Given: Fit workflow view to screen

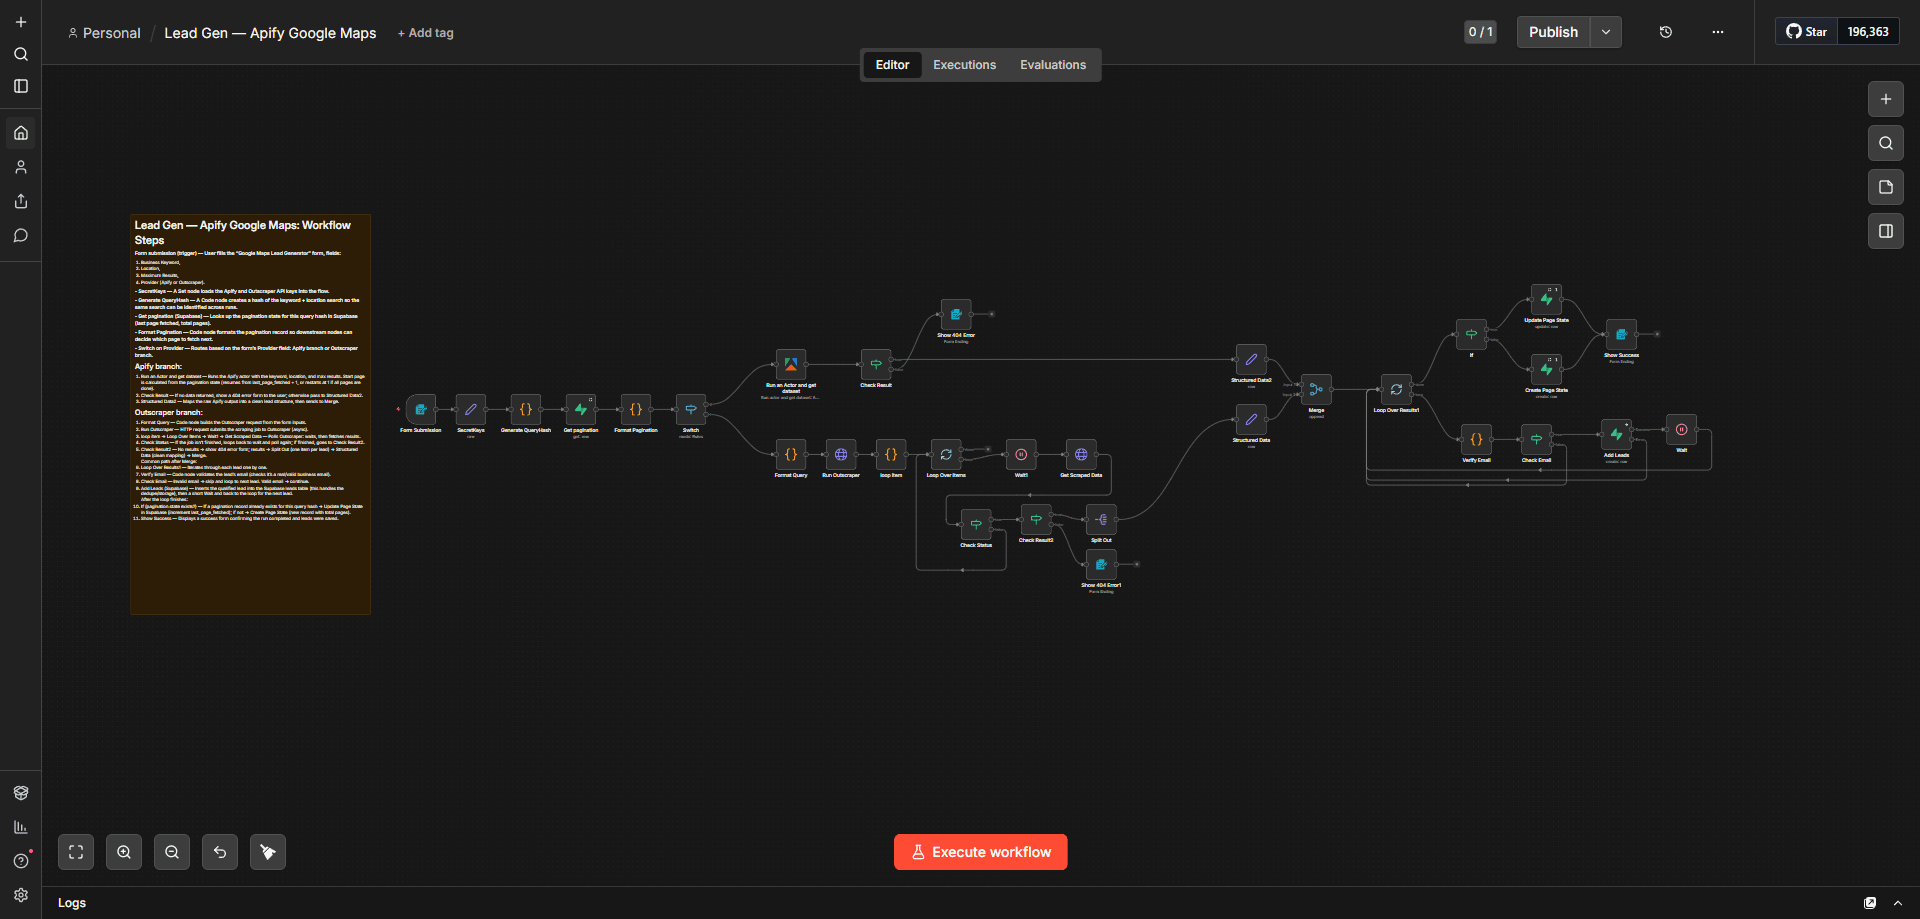Looking at the screenshot, I should (x=76, y=852).
